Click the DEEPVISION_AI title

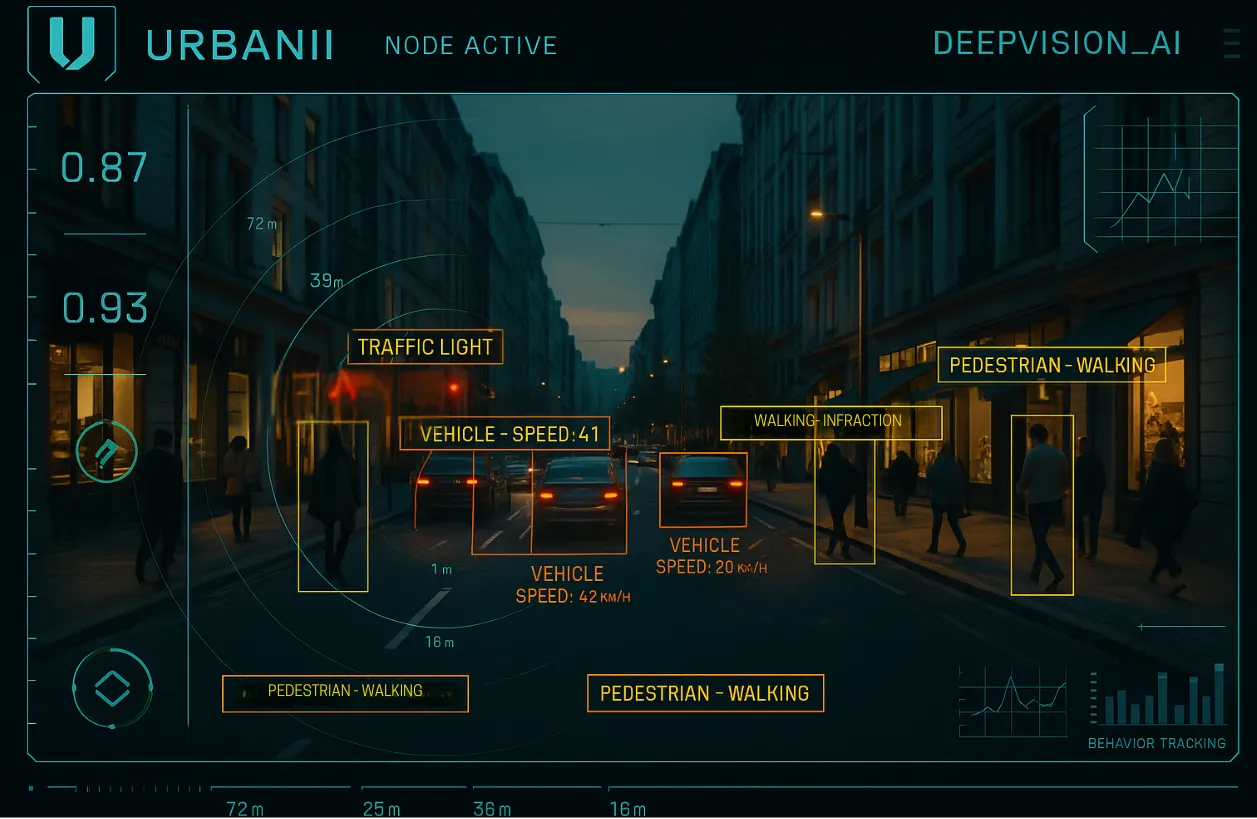(x=1057, y=43)
